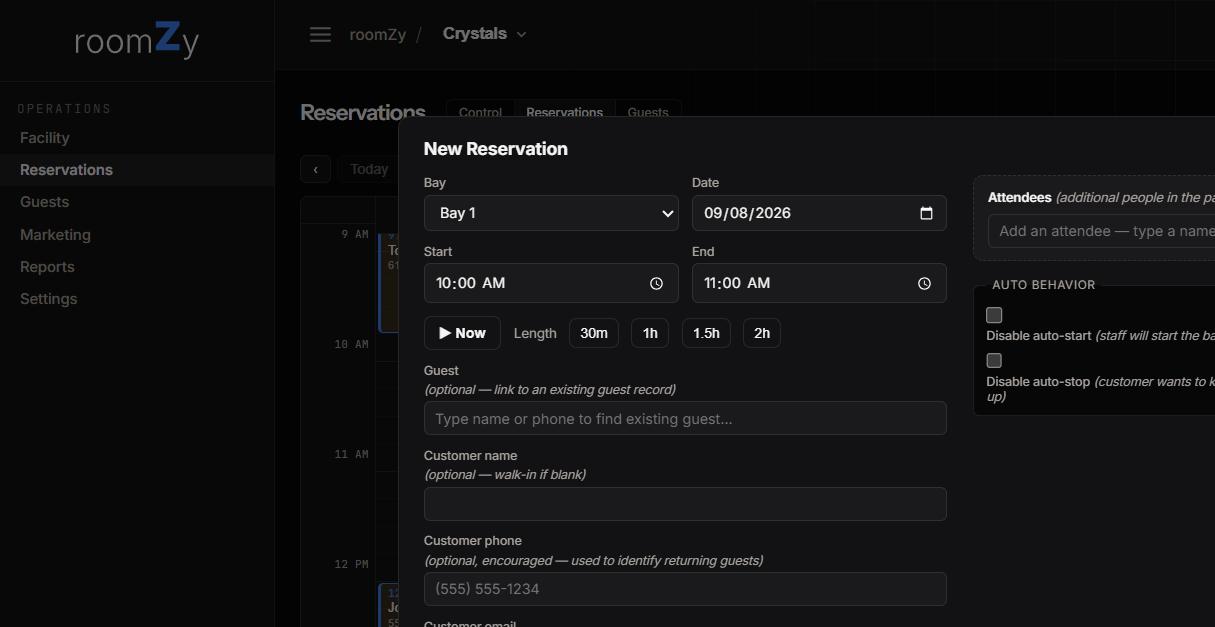Click the Today button
The height and width of the screenshot is (627, 1215).
point(369,169)
